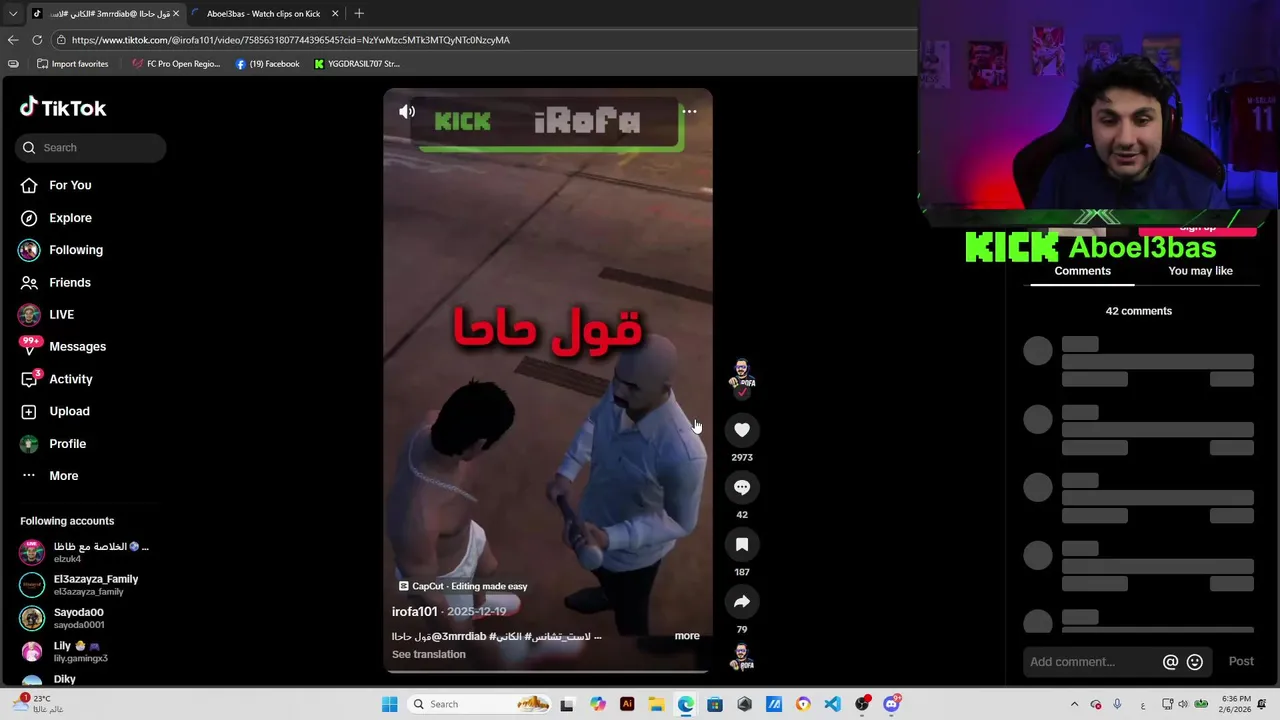Expand the browser tab search dropdown
The height and width of the screenshot is (720, 1280).
(x=13, y=14)
